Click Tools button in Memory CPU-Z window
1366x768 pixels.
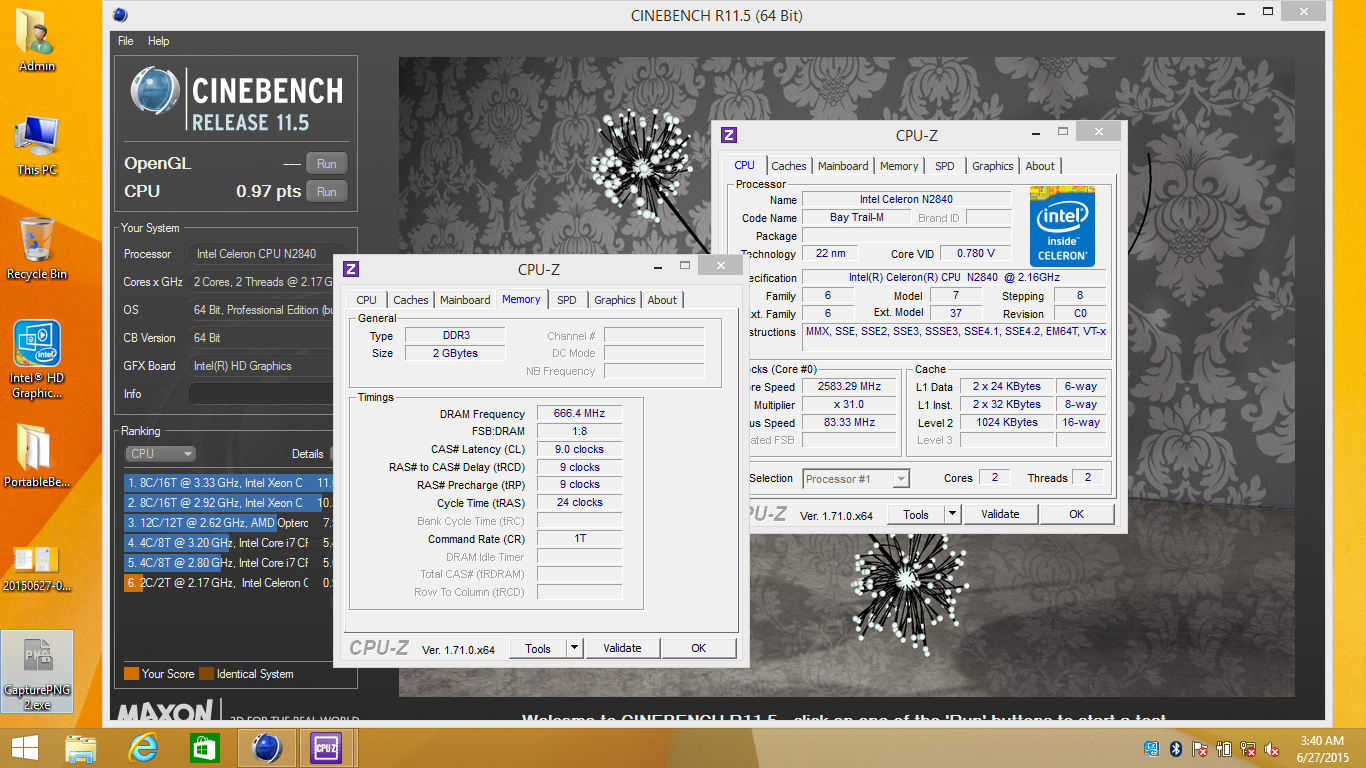[538, 648]
